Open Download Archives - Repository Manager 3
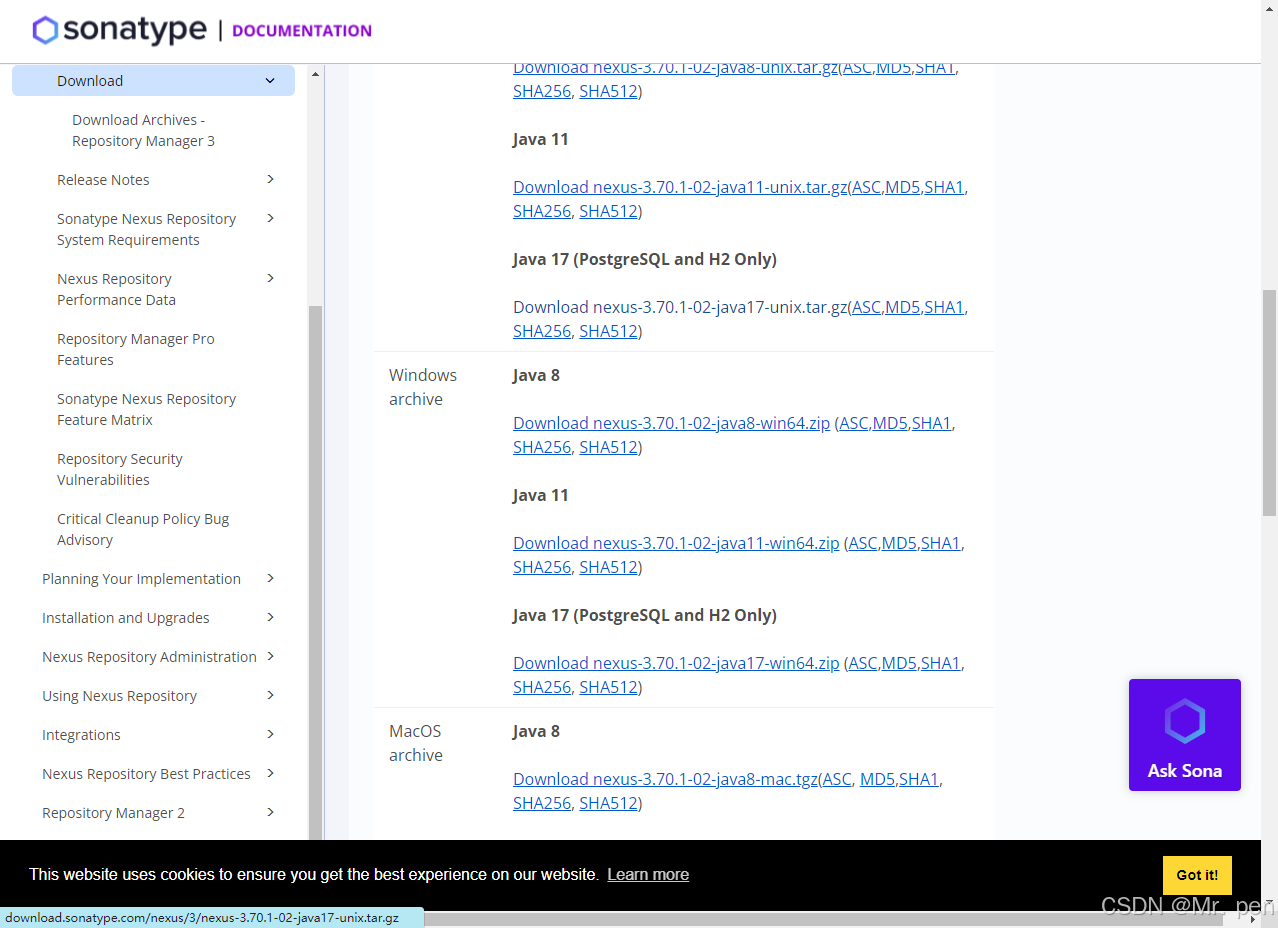 click(x=143, y=130)
